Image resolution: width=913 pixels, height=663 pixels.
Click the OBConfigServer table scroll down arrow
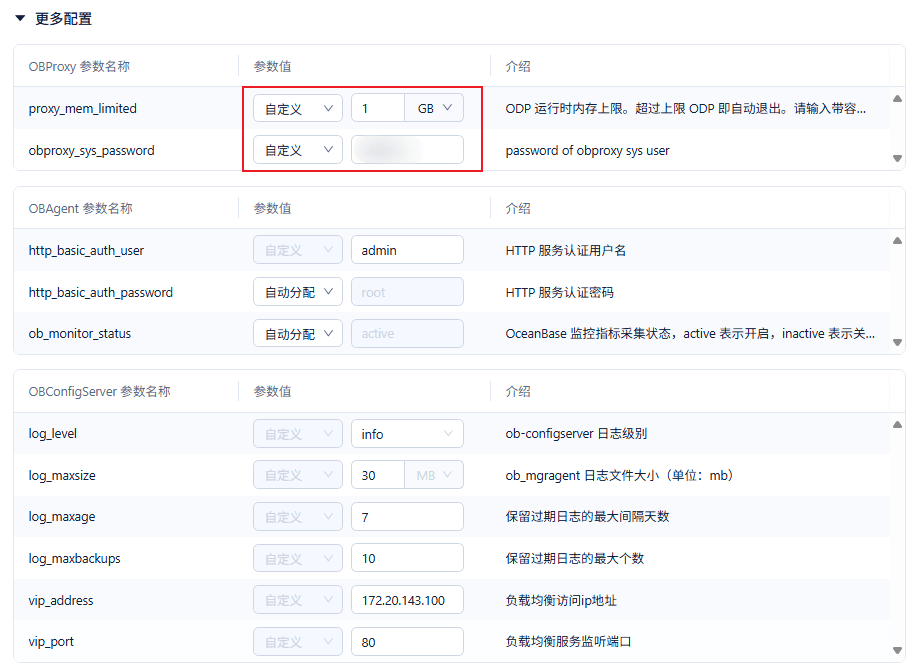897,650
